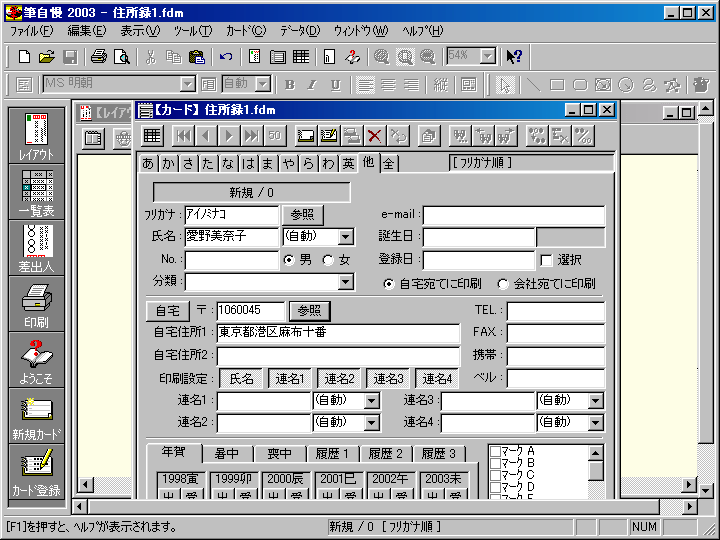Choose 会社宛てに印刷 option
Screen dimensions: 720x540
pyautogui.click(x=503, y=284)
